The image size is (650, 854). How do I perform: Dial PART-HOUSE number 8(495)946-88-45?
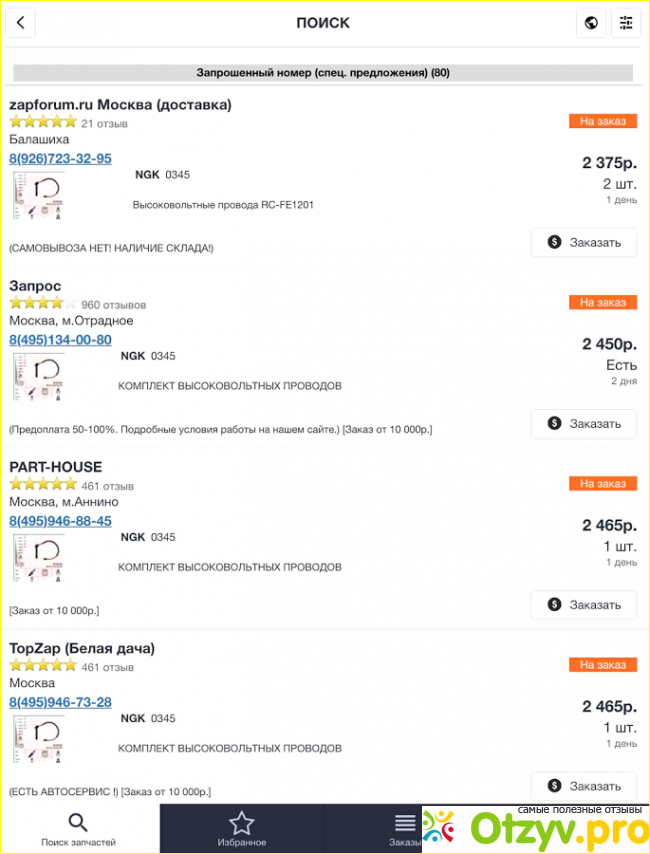point(60,521)
